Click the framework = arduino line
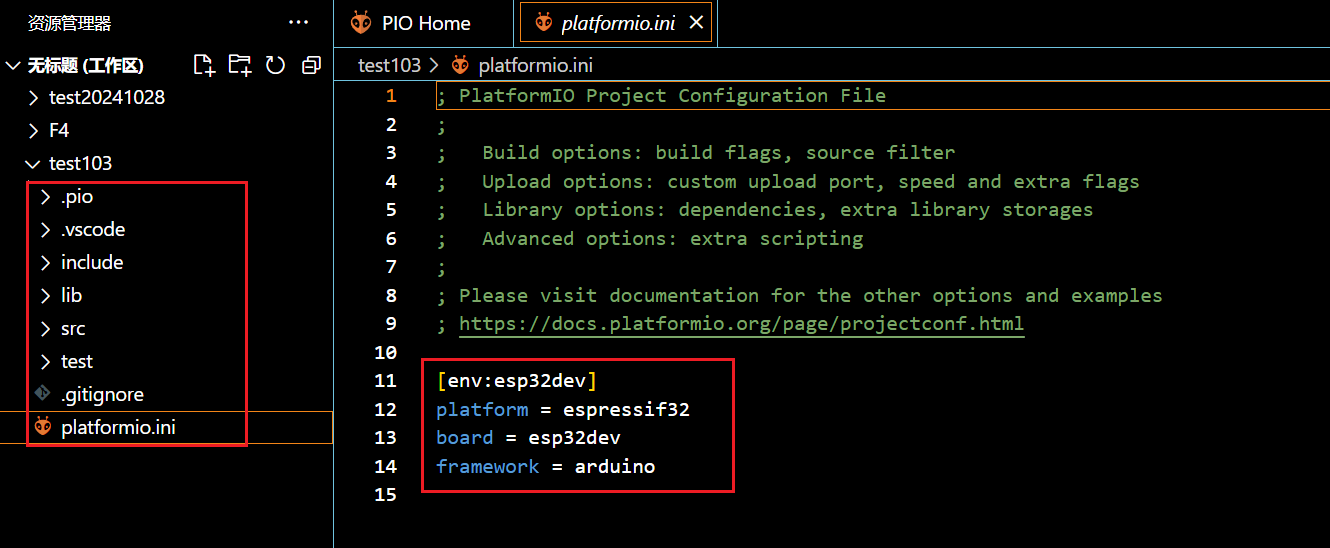The height and width of the screenshot is (548, 1330). coord(546,467)
